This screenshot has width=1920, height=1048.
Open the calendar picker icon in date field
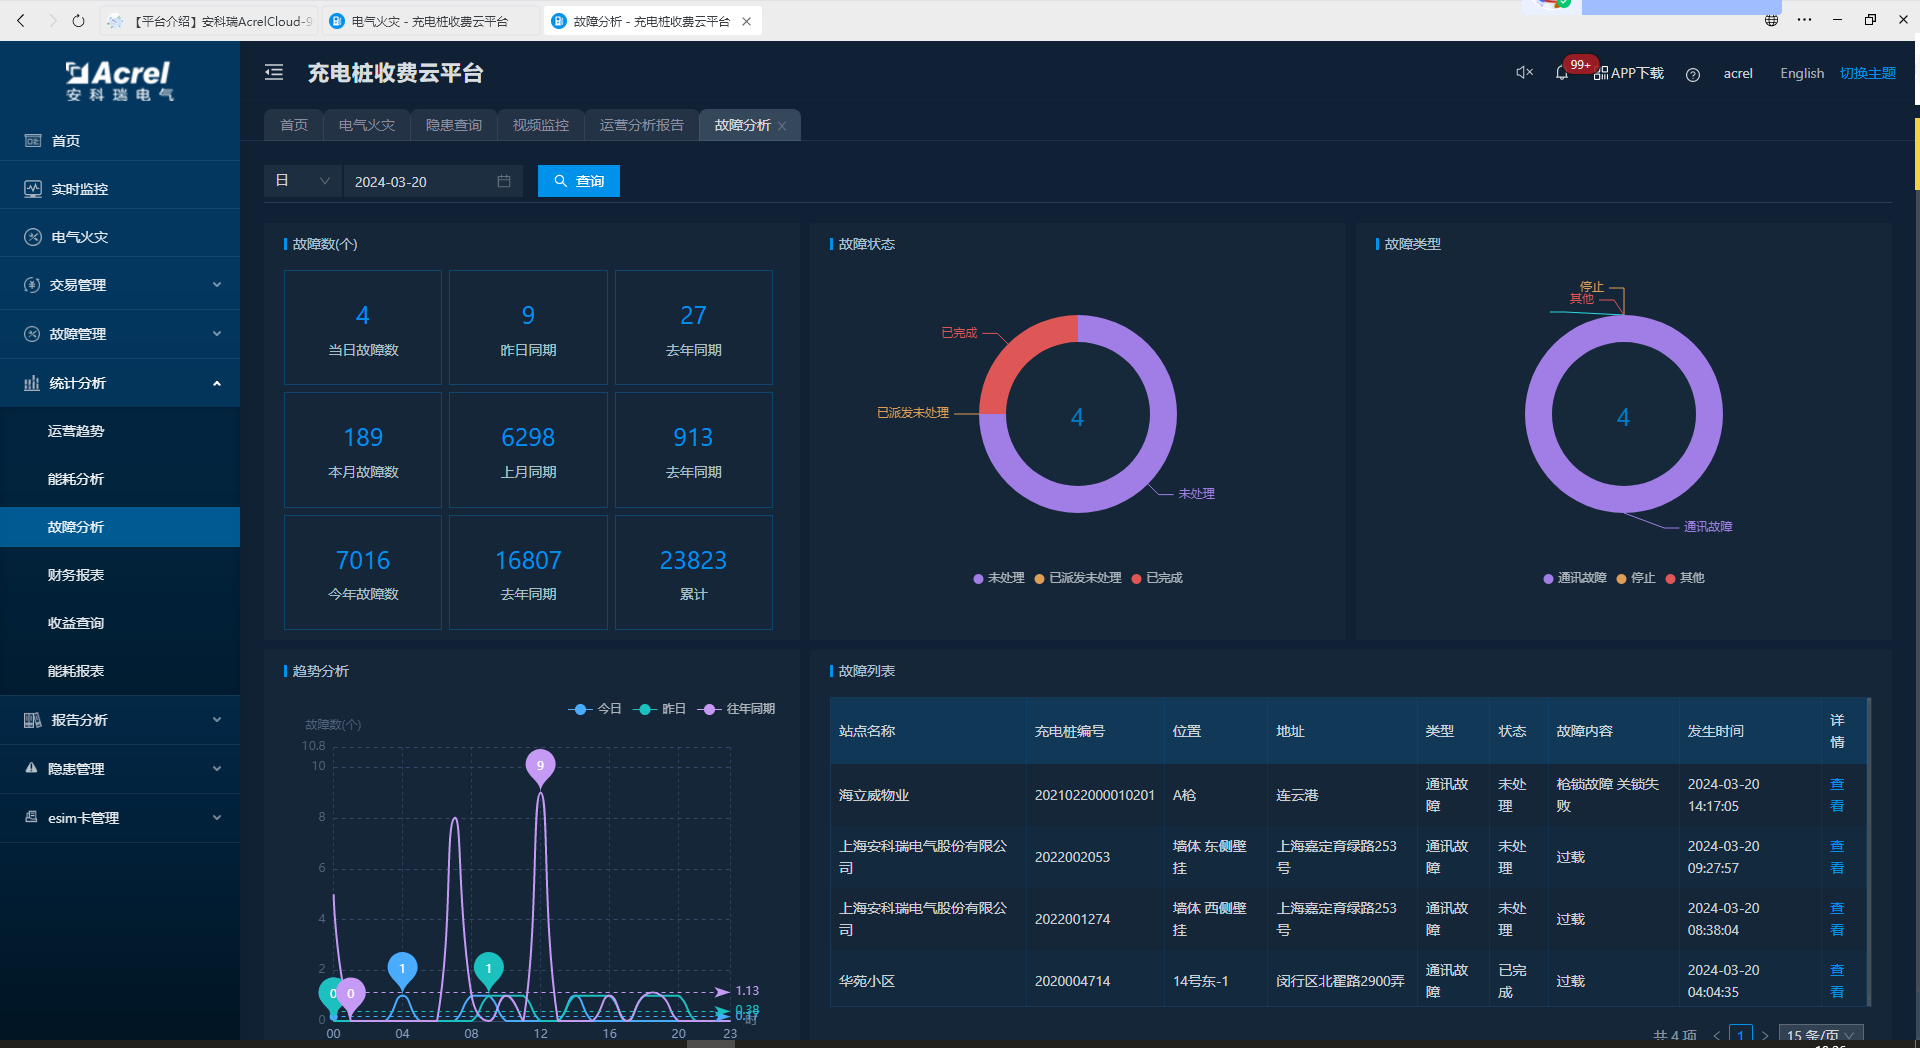click(504, 181)
